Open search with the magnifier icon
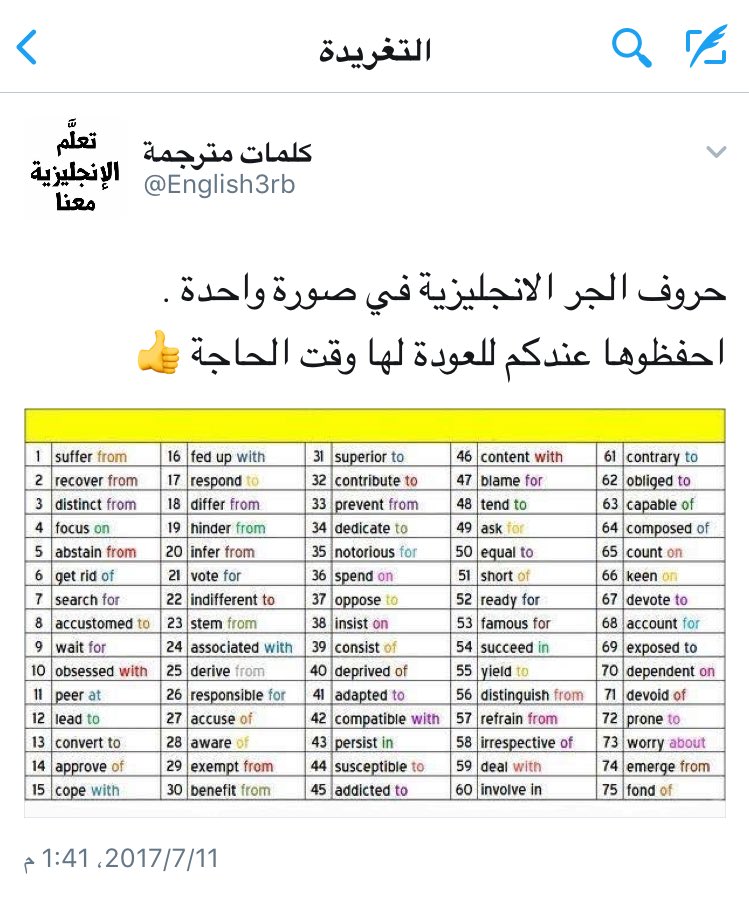Image resolution: width=749 pixels, height=898 pixels. [x=631, y=47]
